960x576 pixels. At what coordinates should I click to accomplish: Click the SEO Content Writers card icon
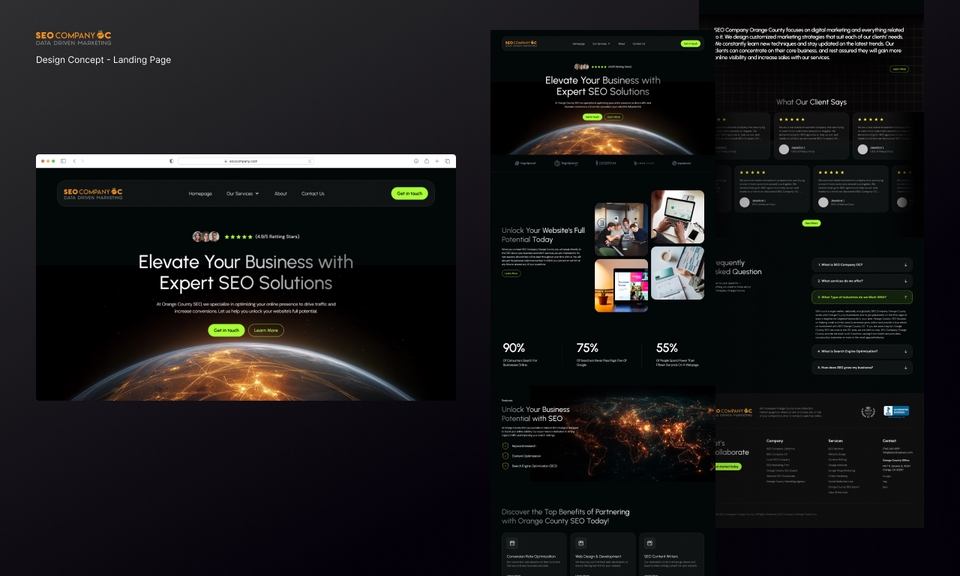[649, 543]
